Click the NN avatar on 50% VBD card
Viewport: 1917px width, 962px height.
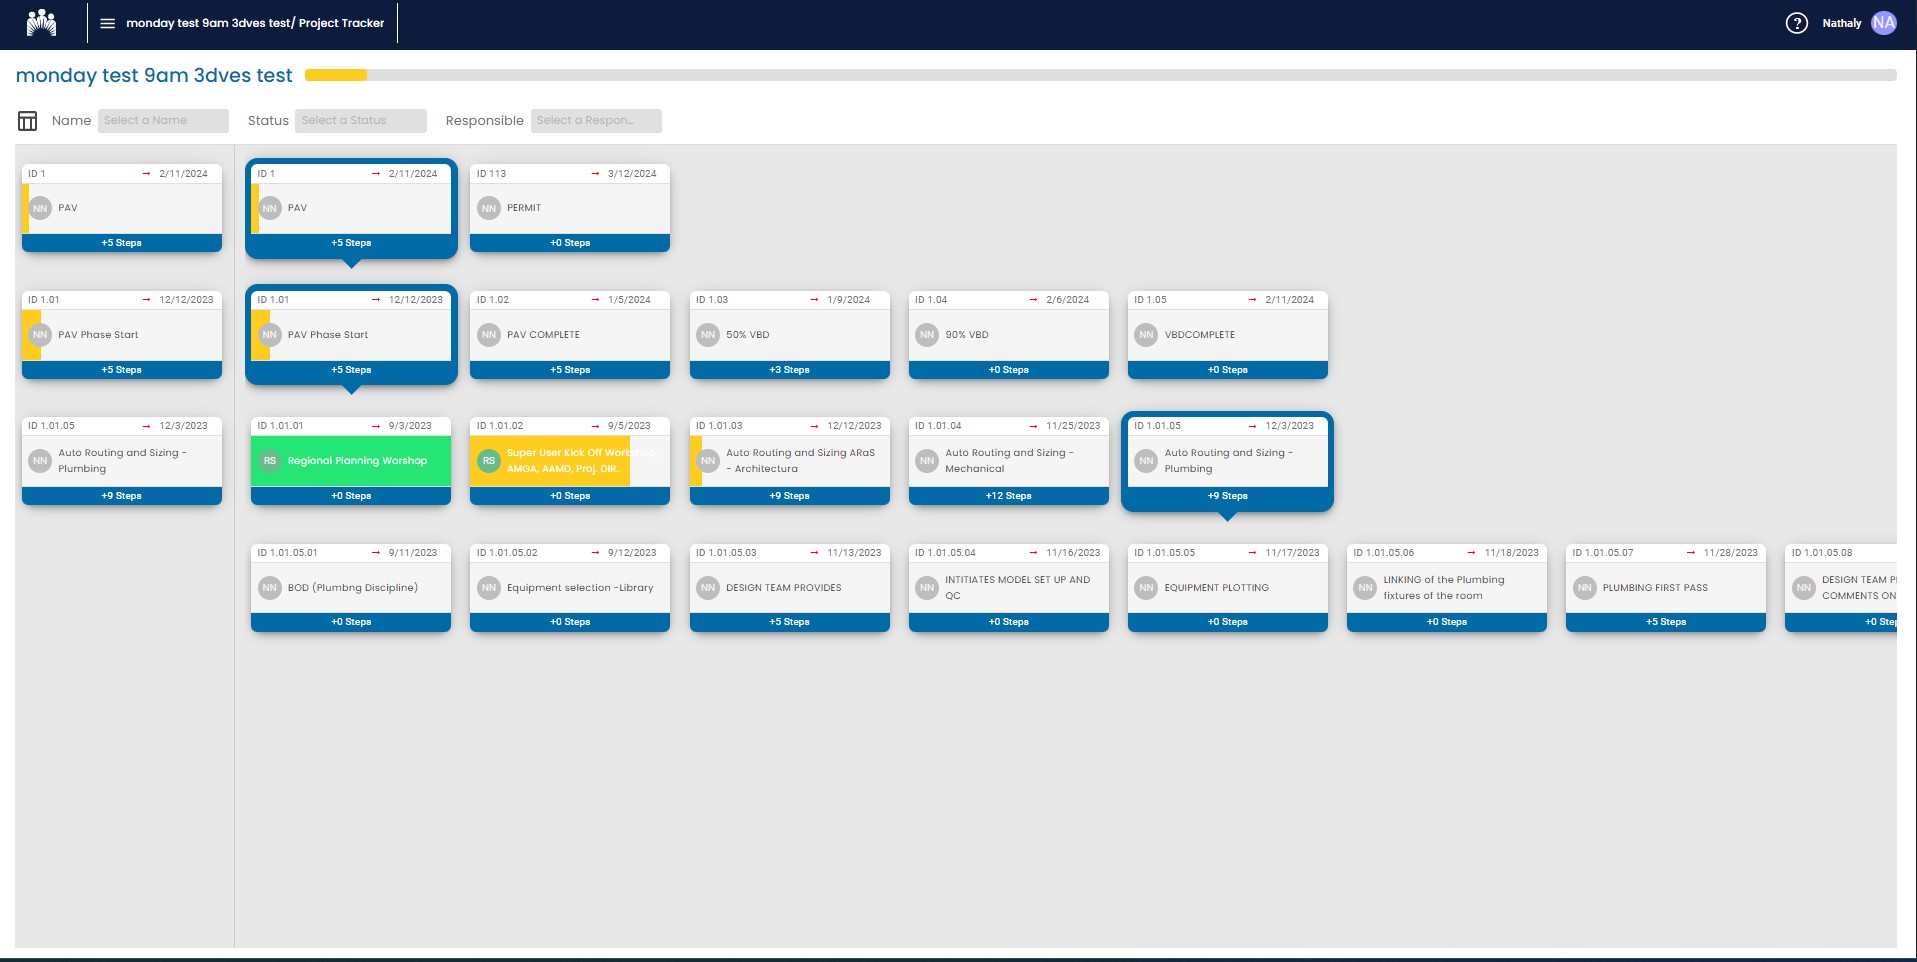[x=708, y=335]
